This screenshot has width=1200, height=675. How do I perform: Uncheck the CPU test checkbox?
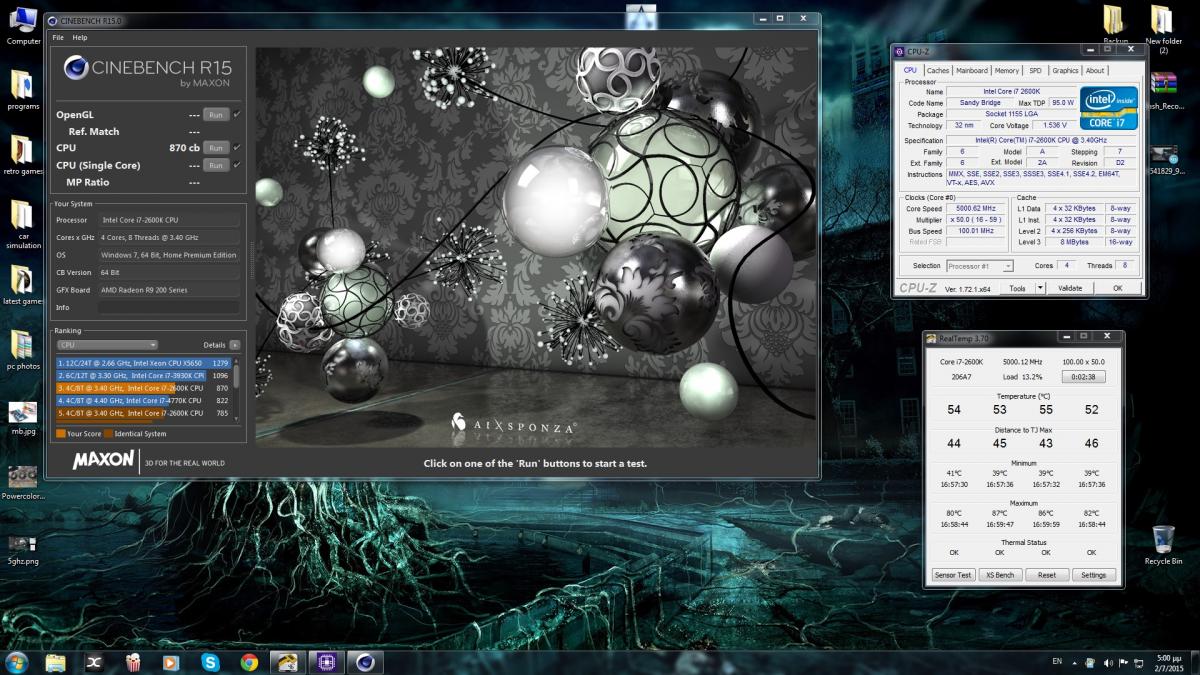pyautogui.click(x=237, y=148)
